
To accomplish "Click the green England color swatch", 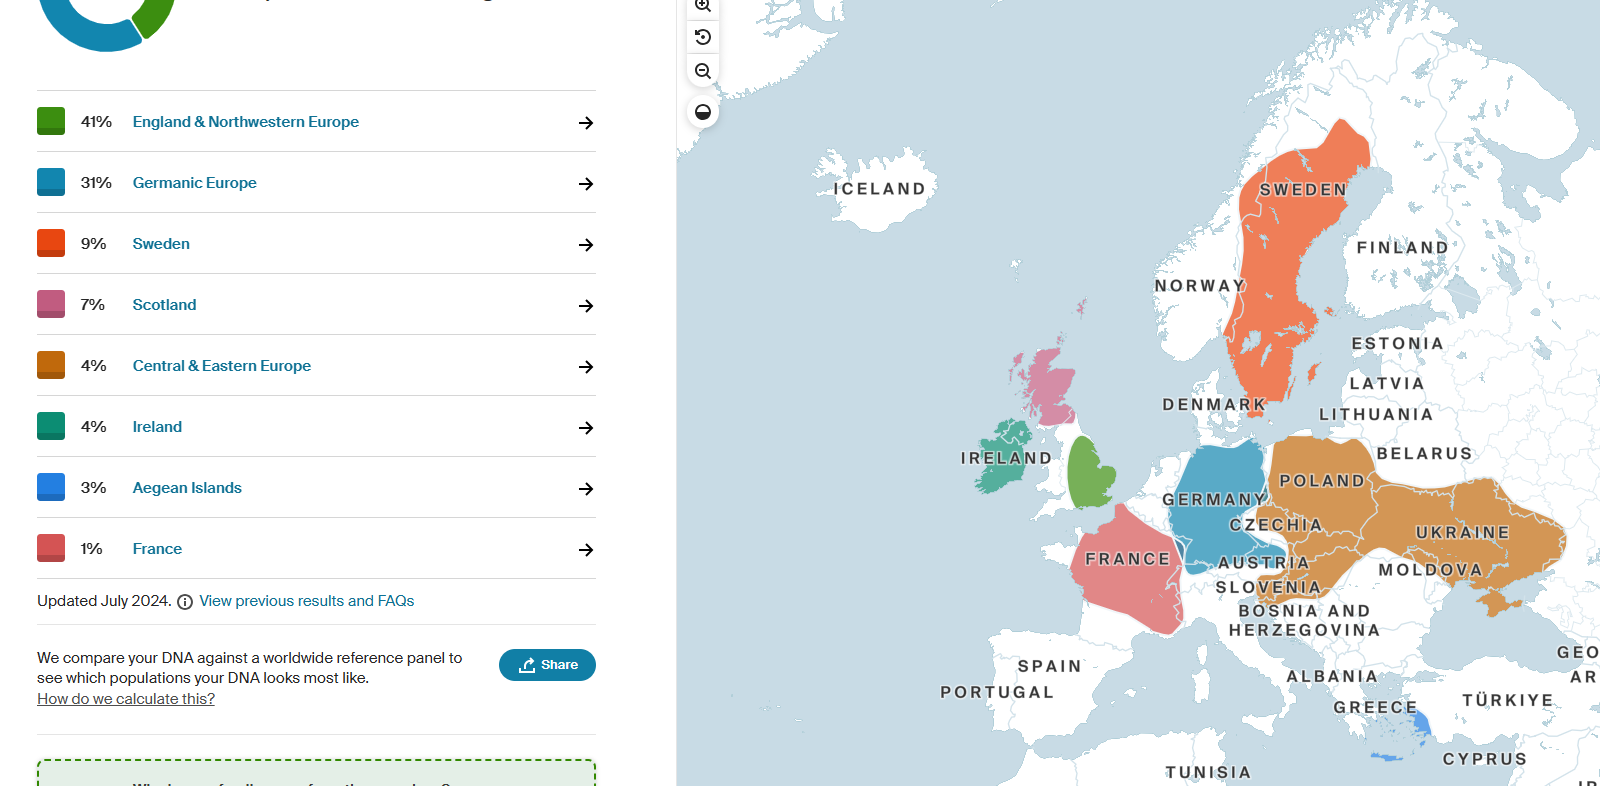I will click(51, 121).
